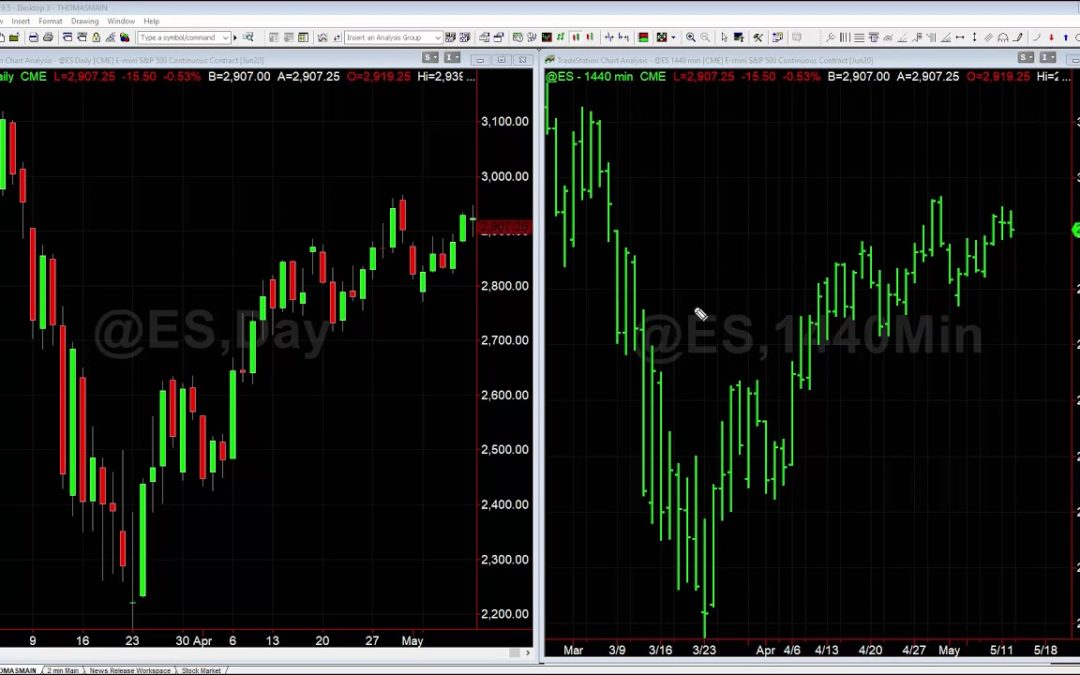Toggle the red/green bar color display icon
The image size is (1080, 675).
pyautogui.click(x=642, y=38)
